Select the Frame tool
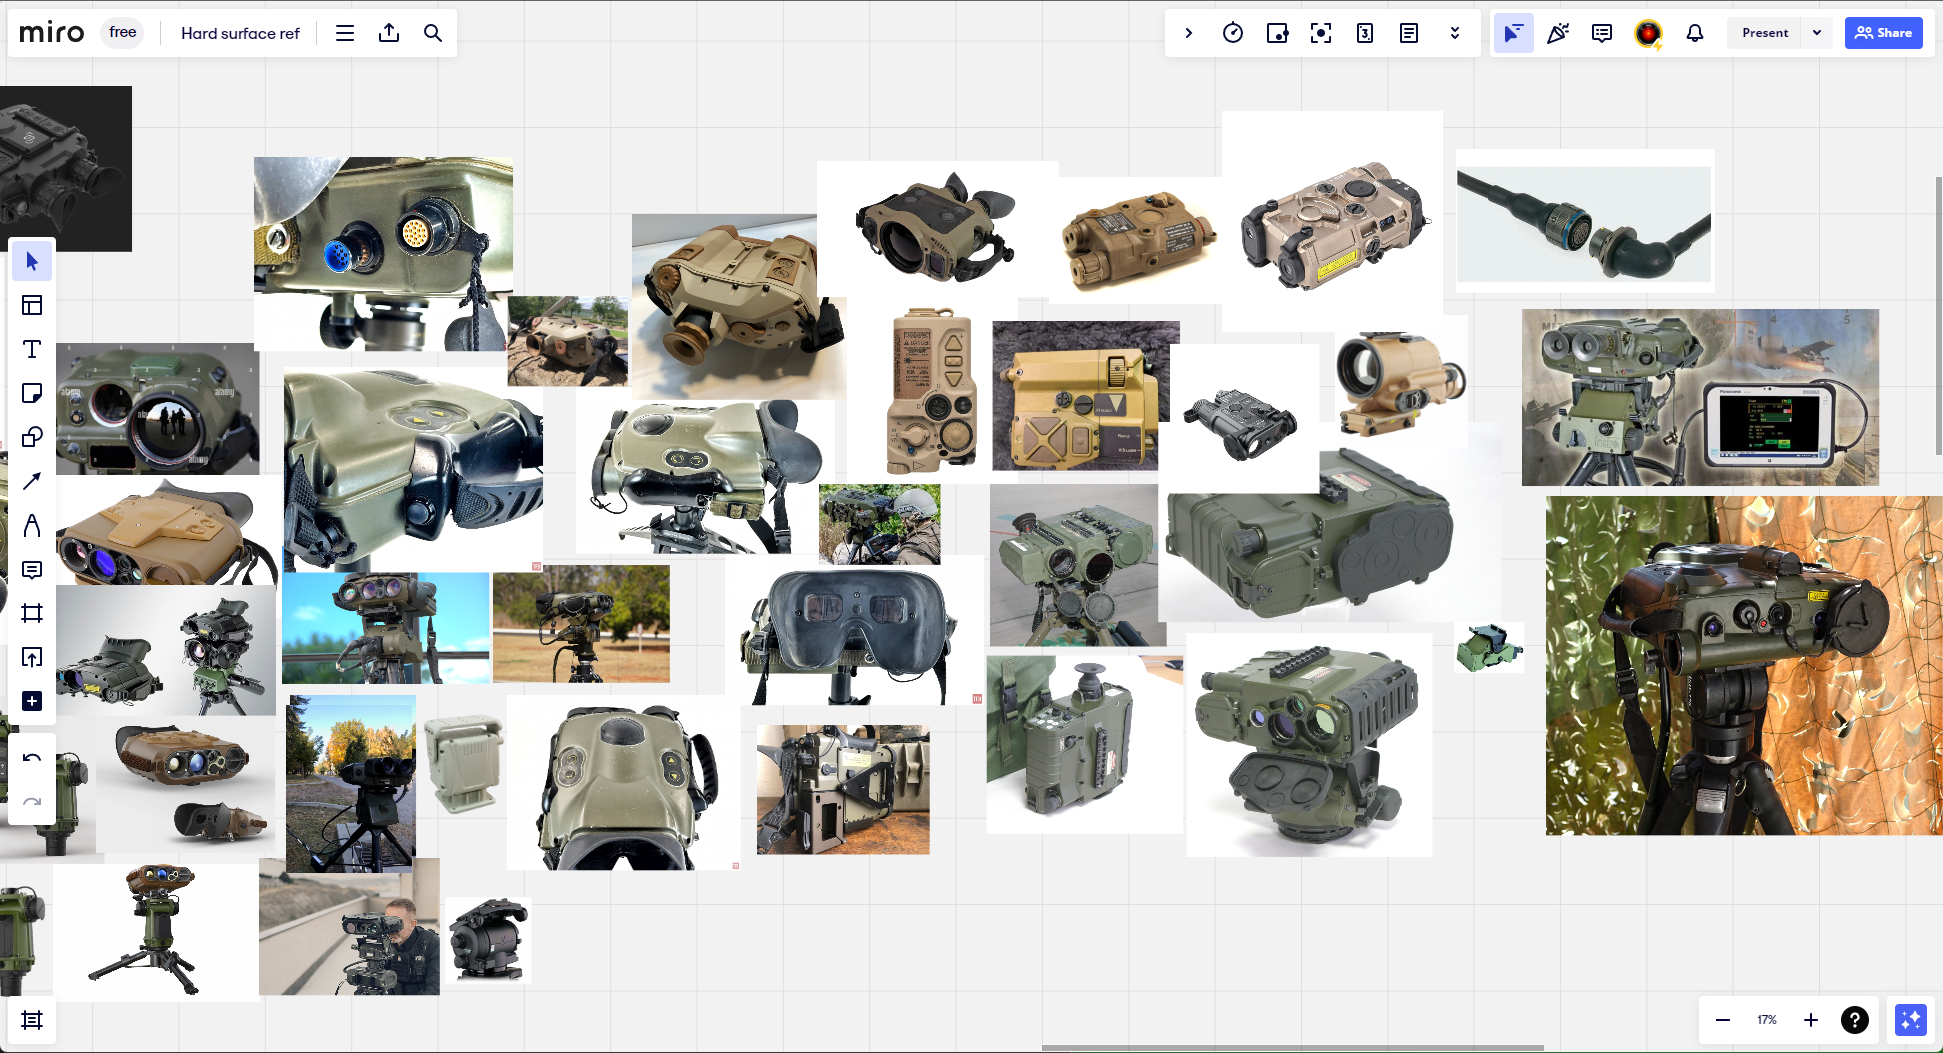The width and height of the screenshot is (1943, 1053). [x=31, y=613]
